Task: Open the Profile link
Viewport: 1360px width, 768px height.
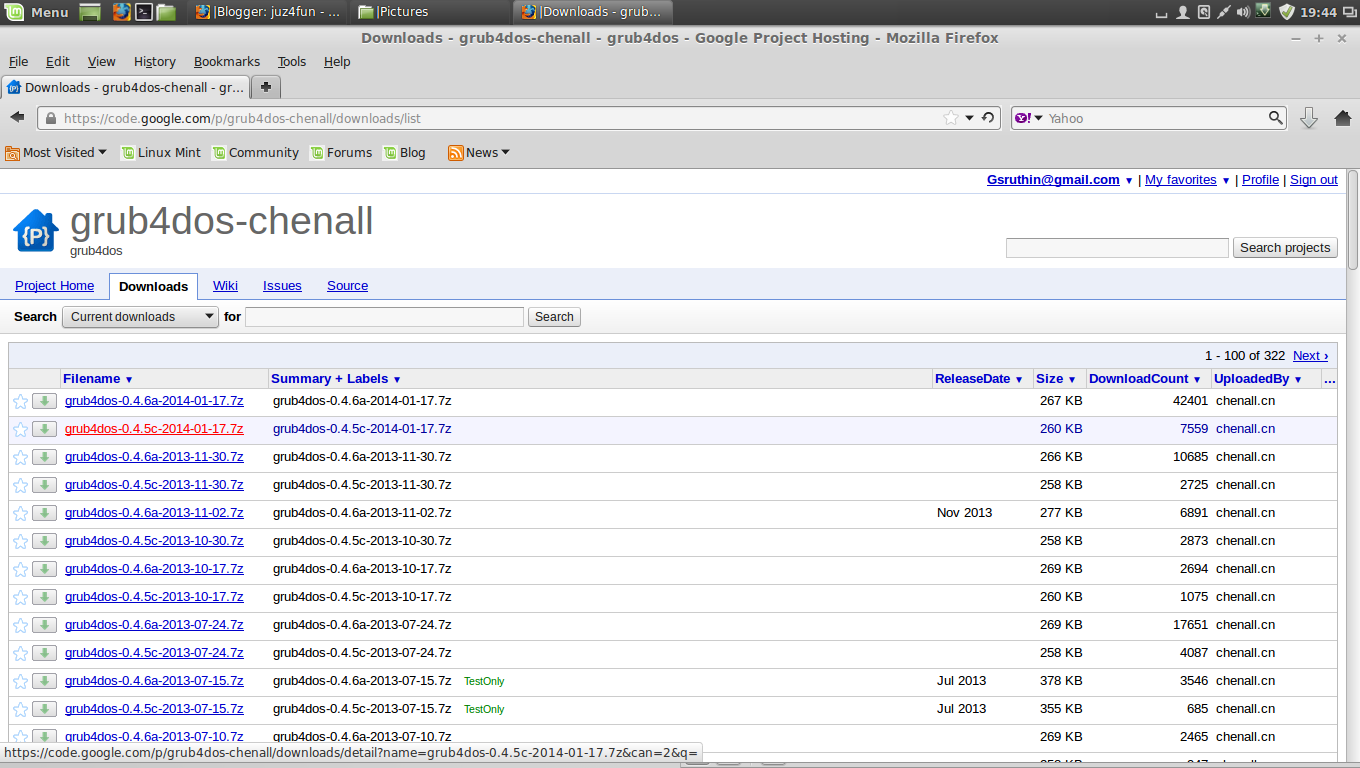Action: [x=1260, y=180]
